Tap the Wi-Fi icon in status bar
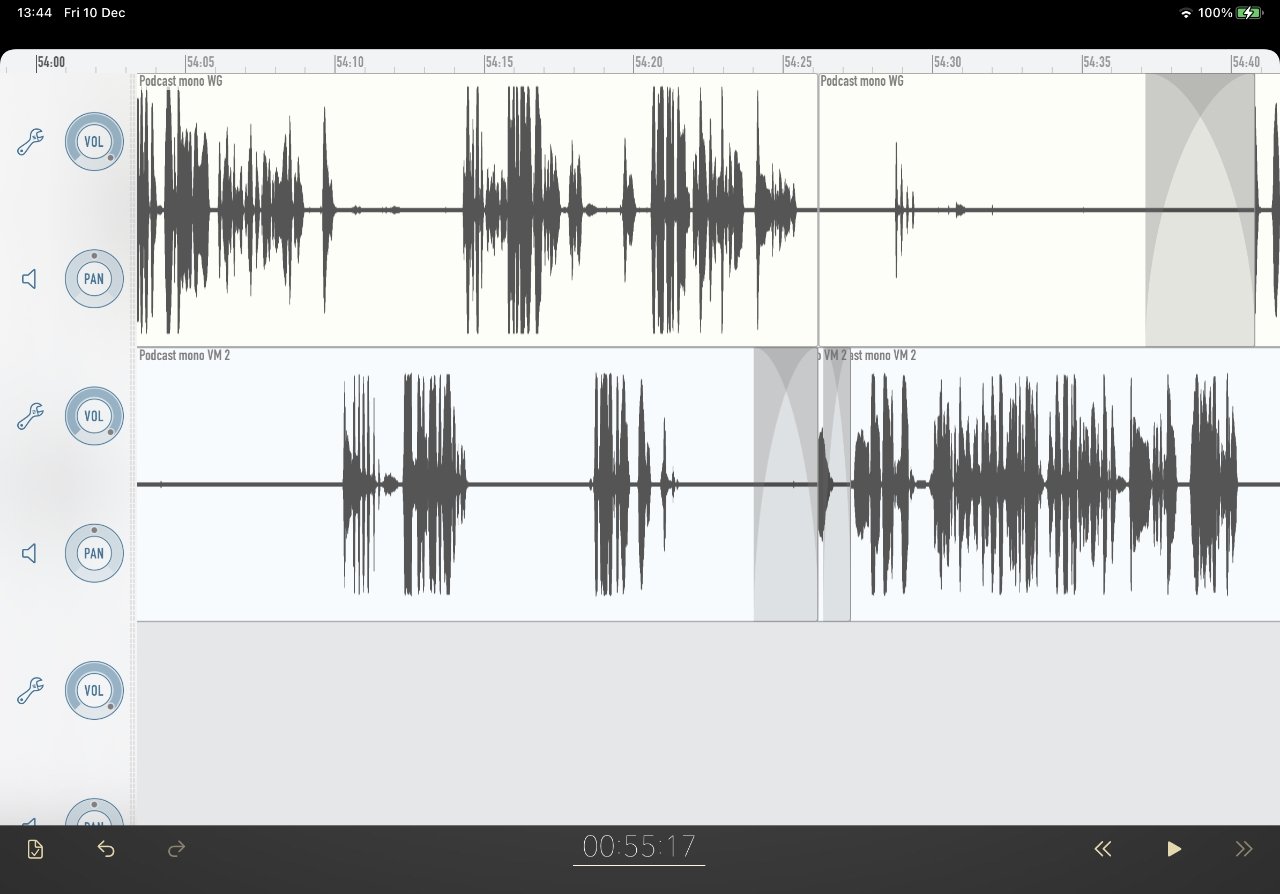The height and width of the screenshot is (894, 1280). (1186, 13)
